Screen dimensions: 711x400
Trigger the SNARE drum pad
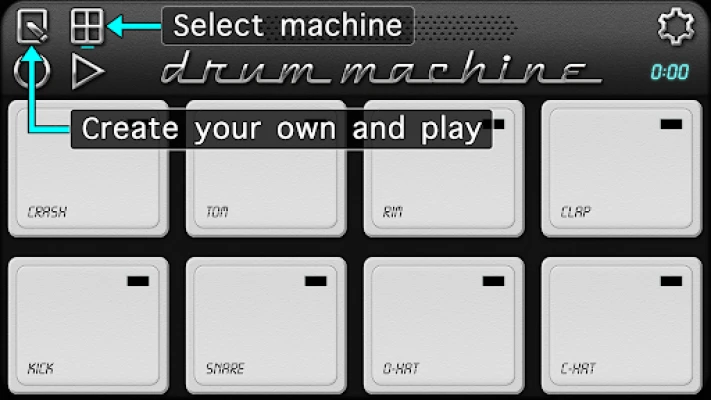(x=266, y=325)
